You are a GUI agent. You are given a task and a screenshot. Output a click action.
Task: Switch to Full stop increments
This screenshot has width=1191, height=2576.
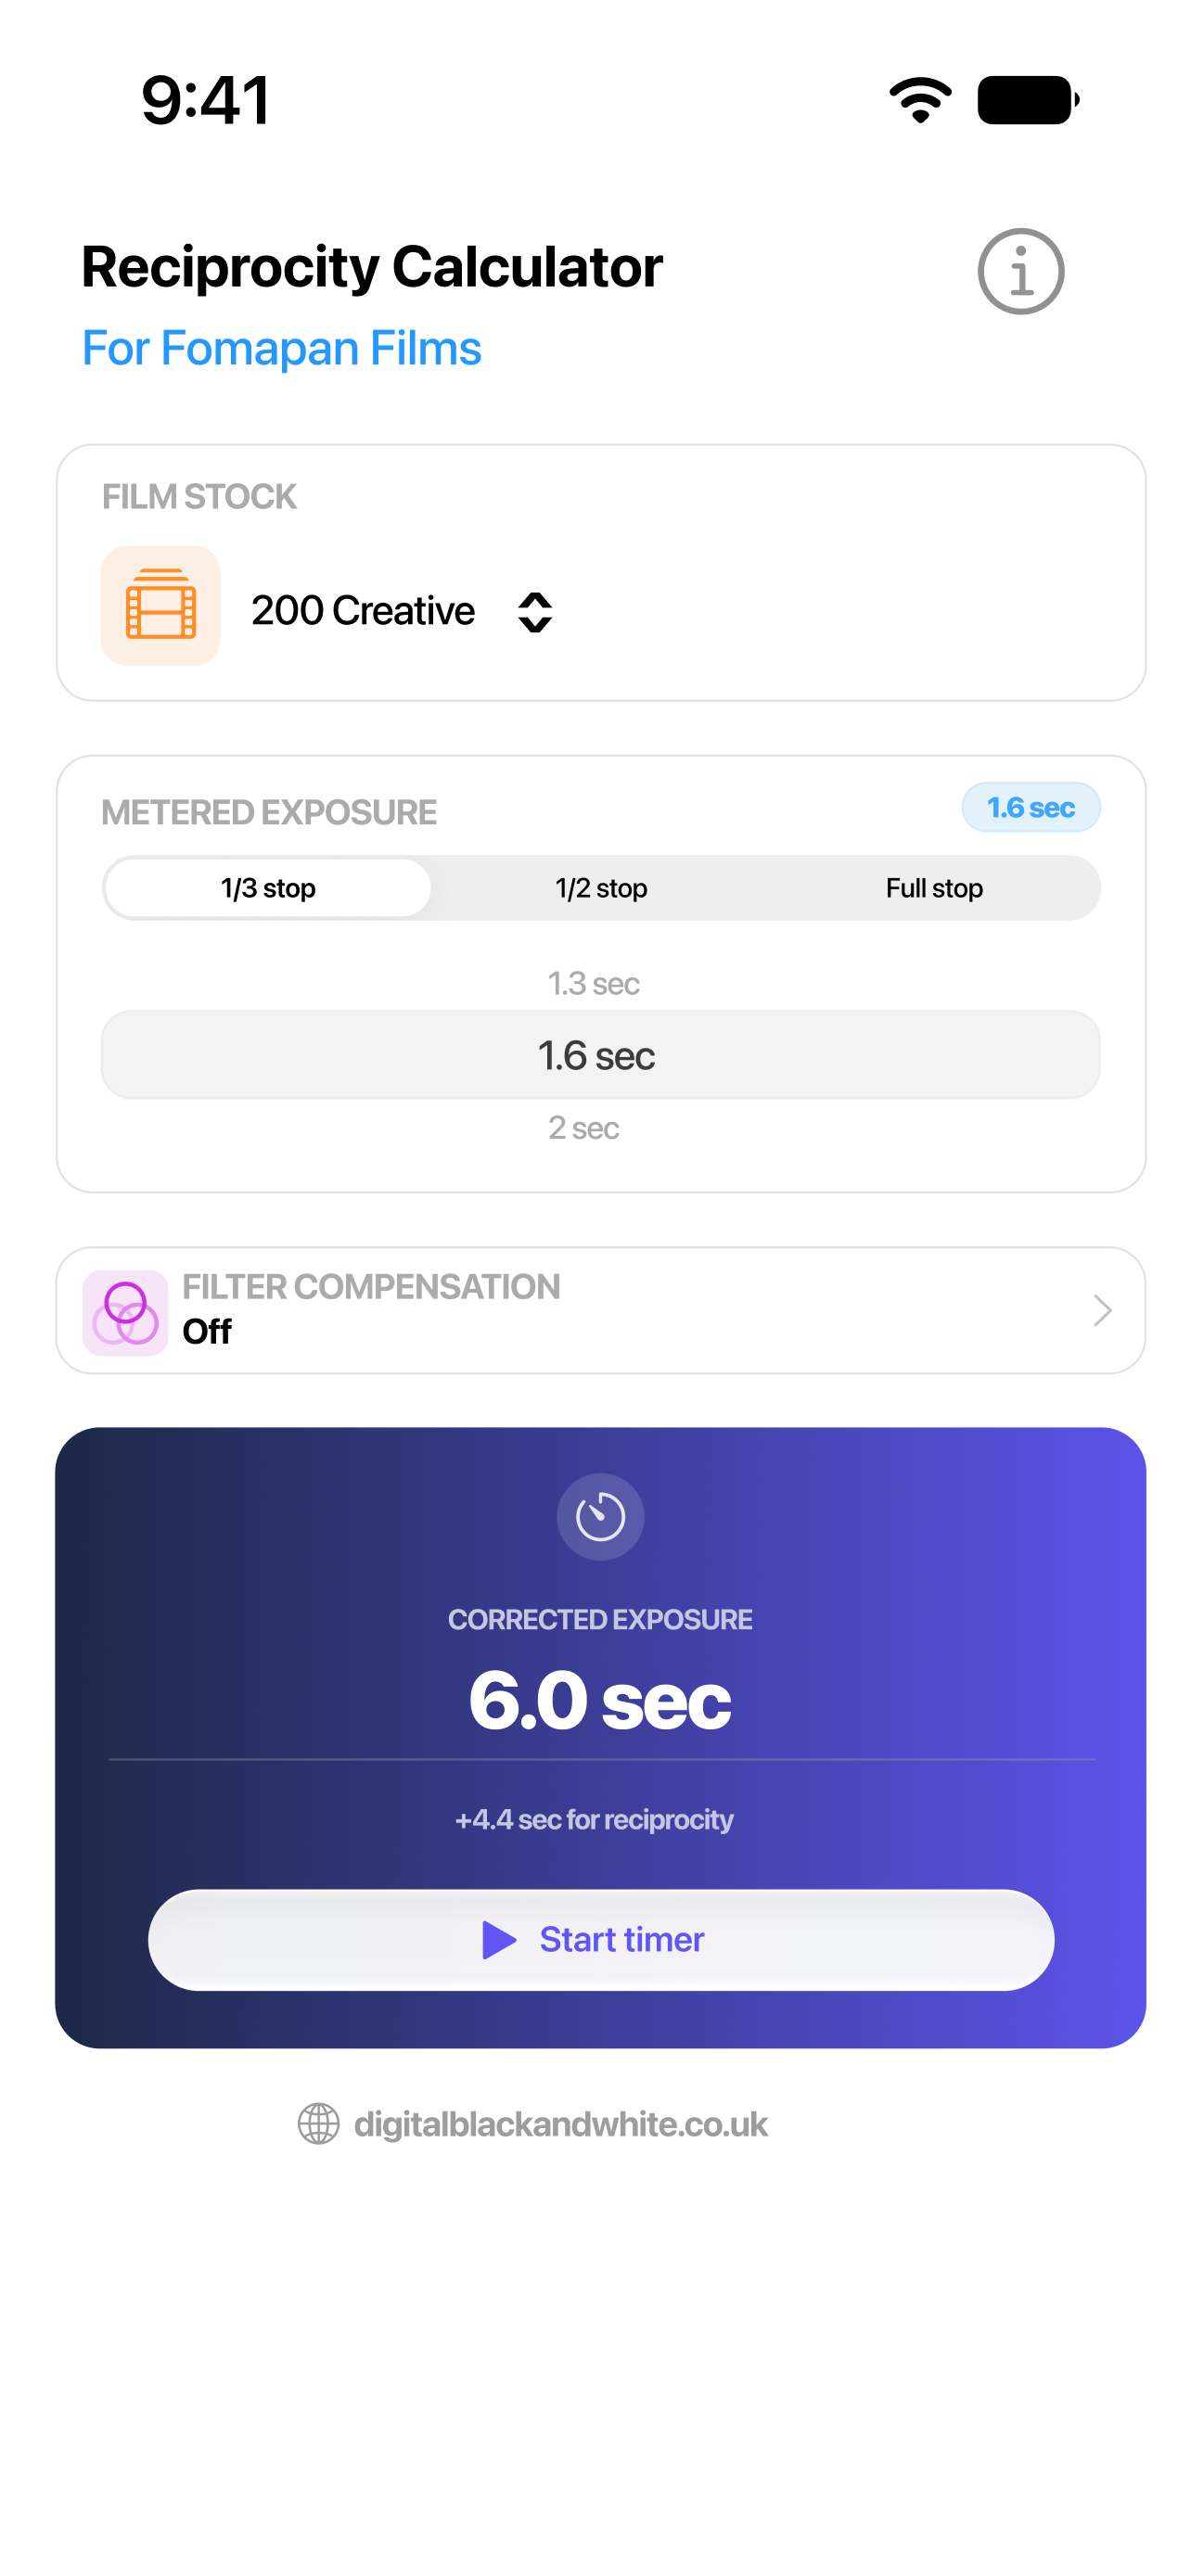click(x=934, y=888)
